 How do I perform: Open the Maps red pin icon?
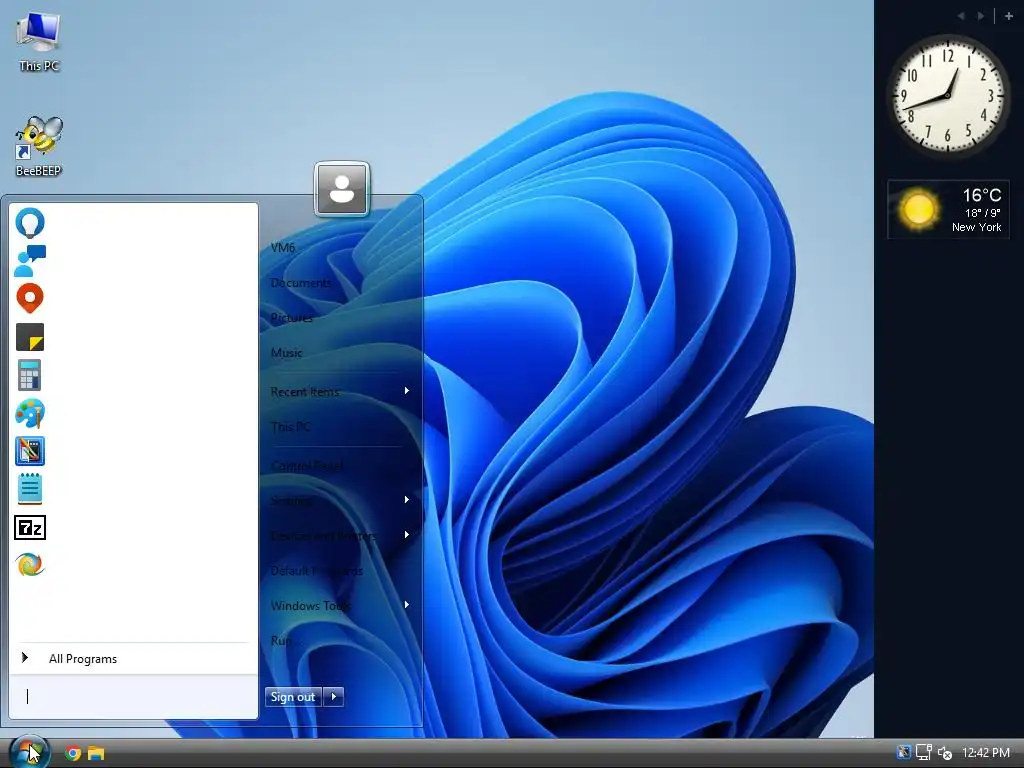point(30,298)
